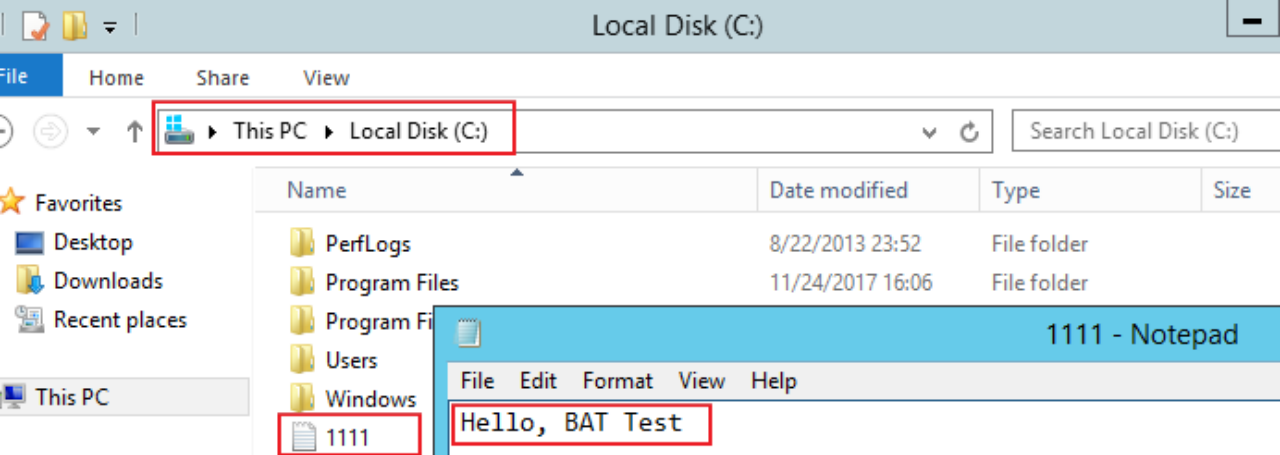Open recent locations dropdown arrow
Viewport: 1280px width, 455px height.
tap(93, 131)
